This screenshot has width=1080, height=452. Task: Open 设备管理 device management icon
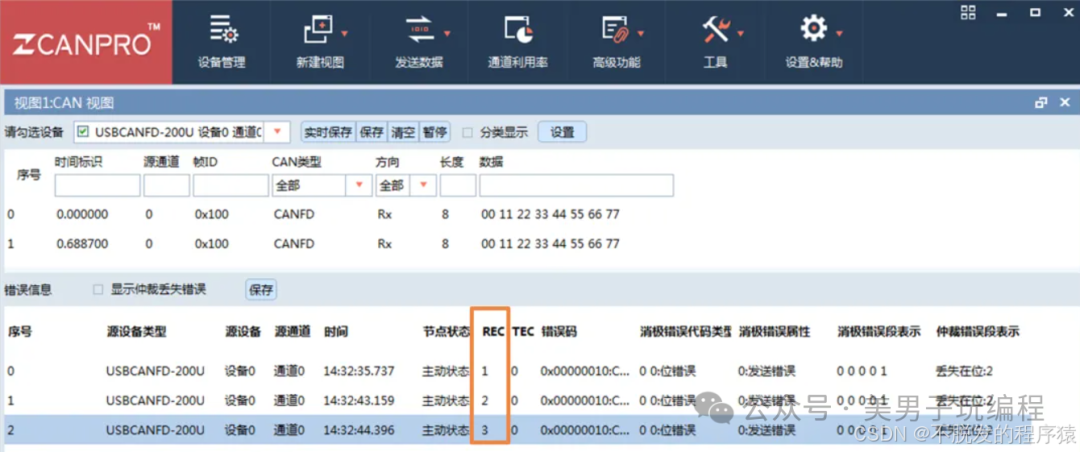tap(222, 31)
